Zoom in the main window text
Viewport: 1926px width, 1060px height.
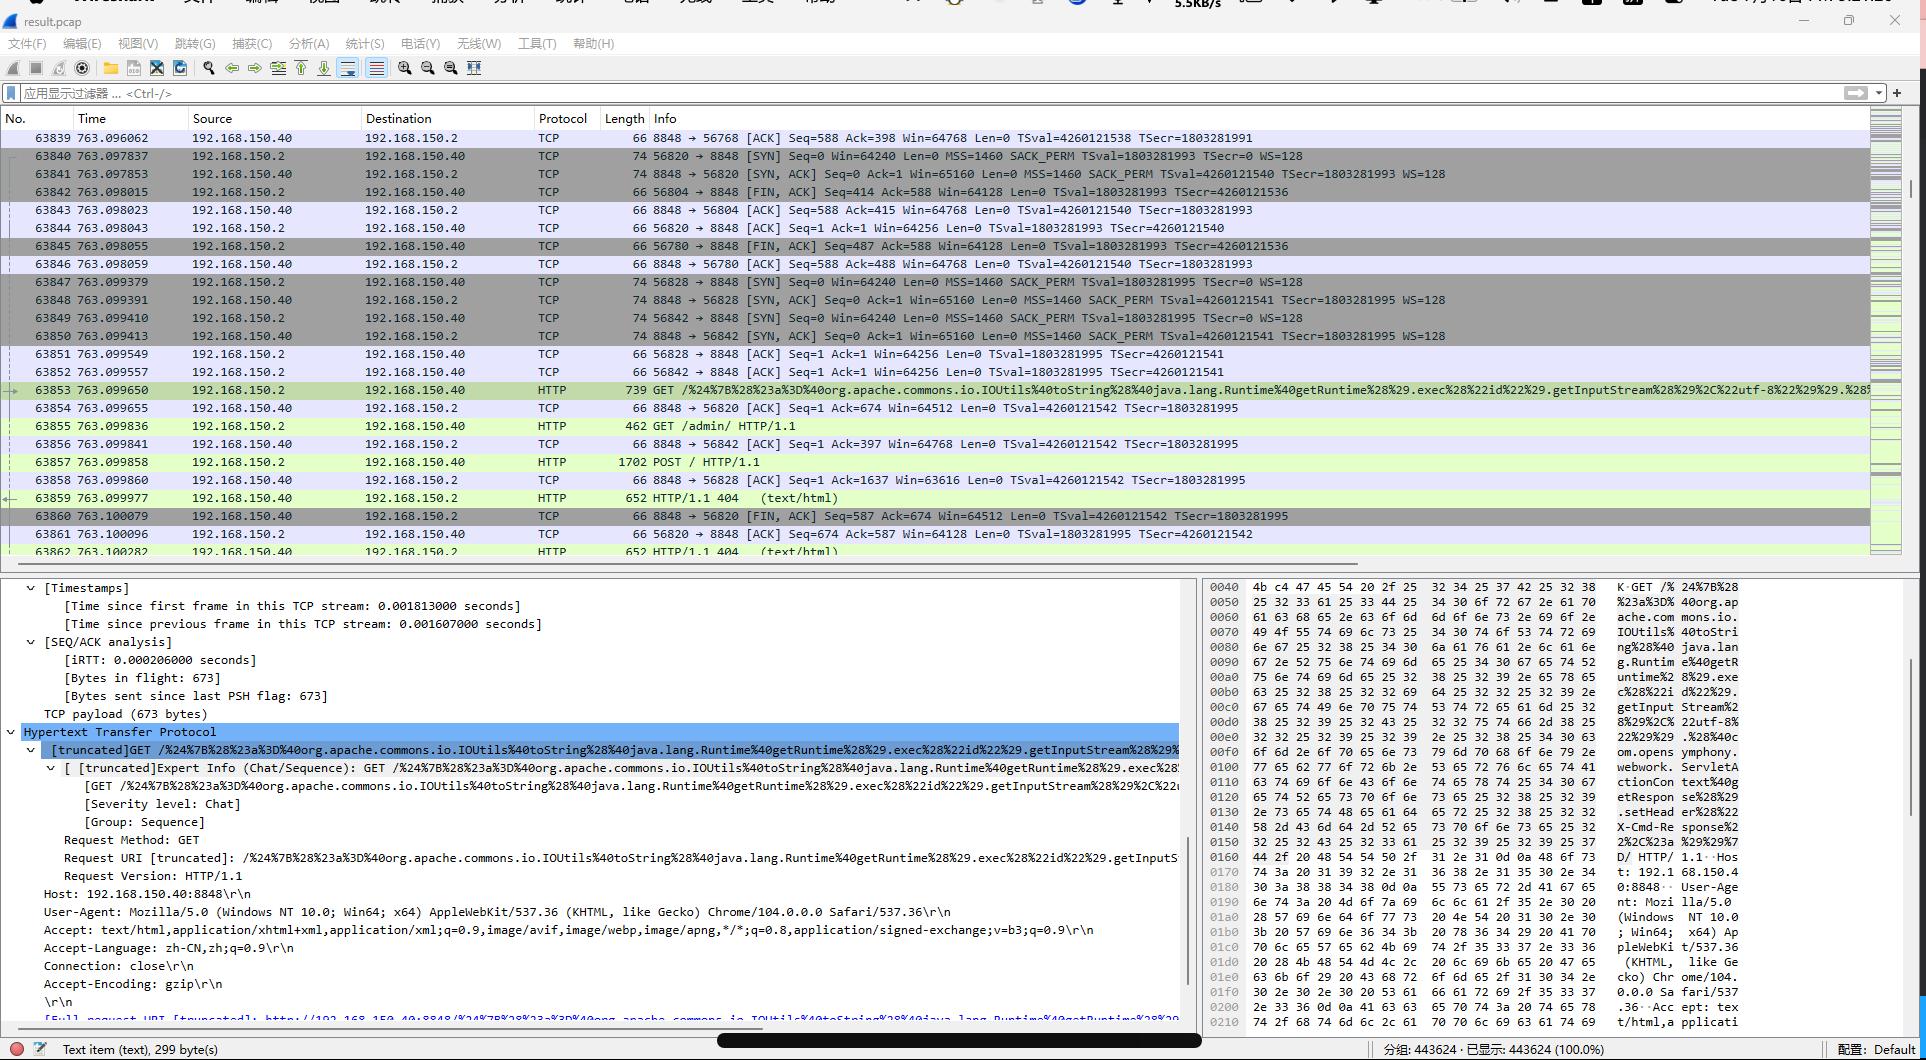click(x=405, y=68)
